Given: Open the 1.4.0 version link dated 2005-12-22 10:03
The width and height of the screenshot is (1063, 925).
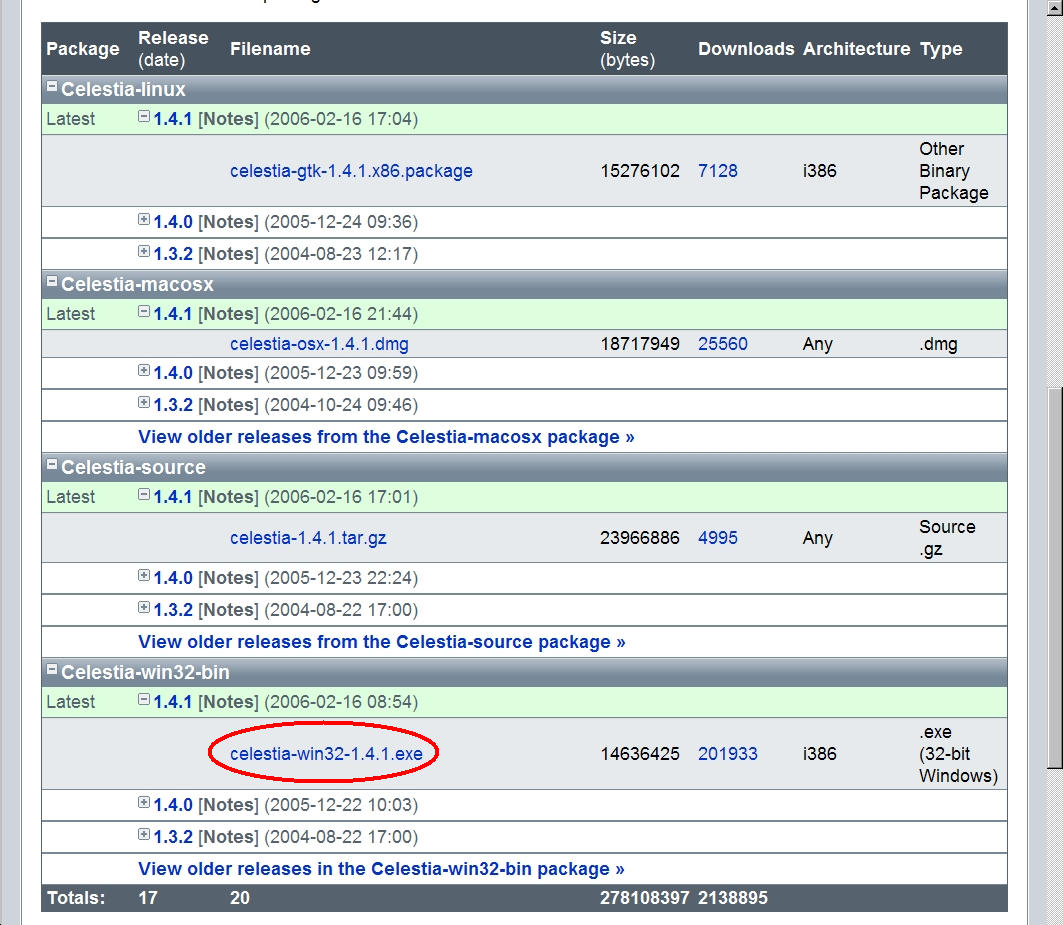Looking at the screenshot, I should pyautogui.click(x=173, y=805).
